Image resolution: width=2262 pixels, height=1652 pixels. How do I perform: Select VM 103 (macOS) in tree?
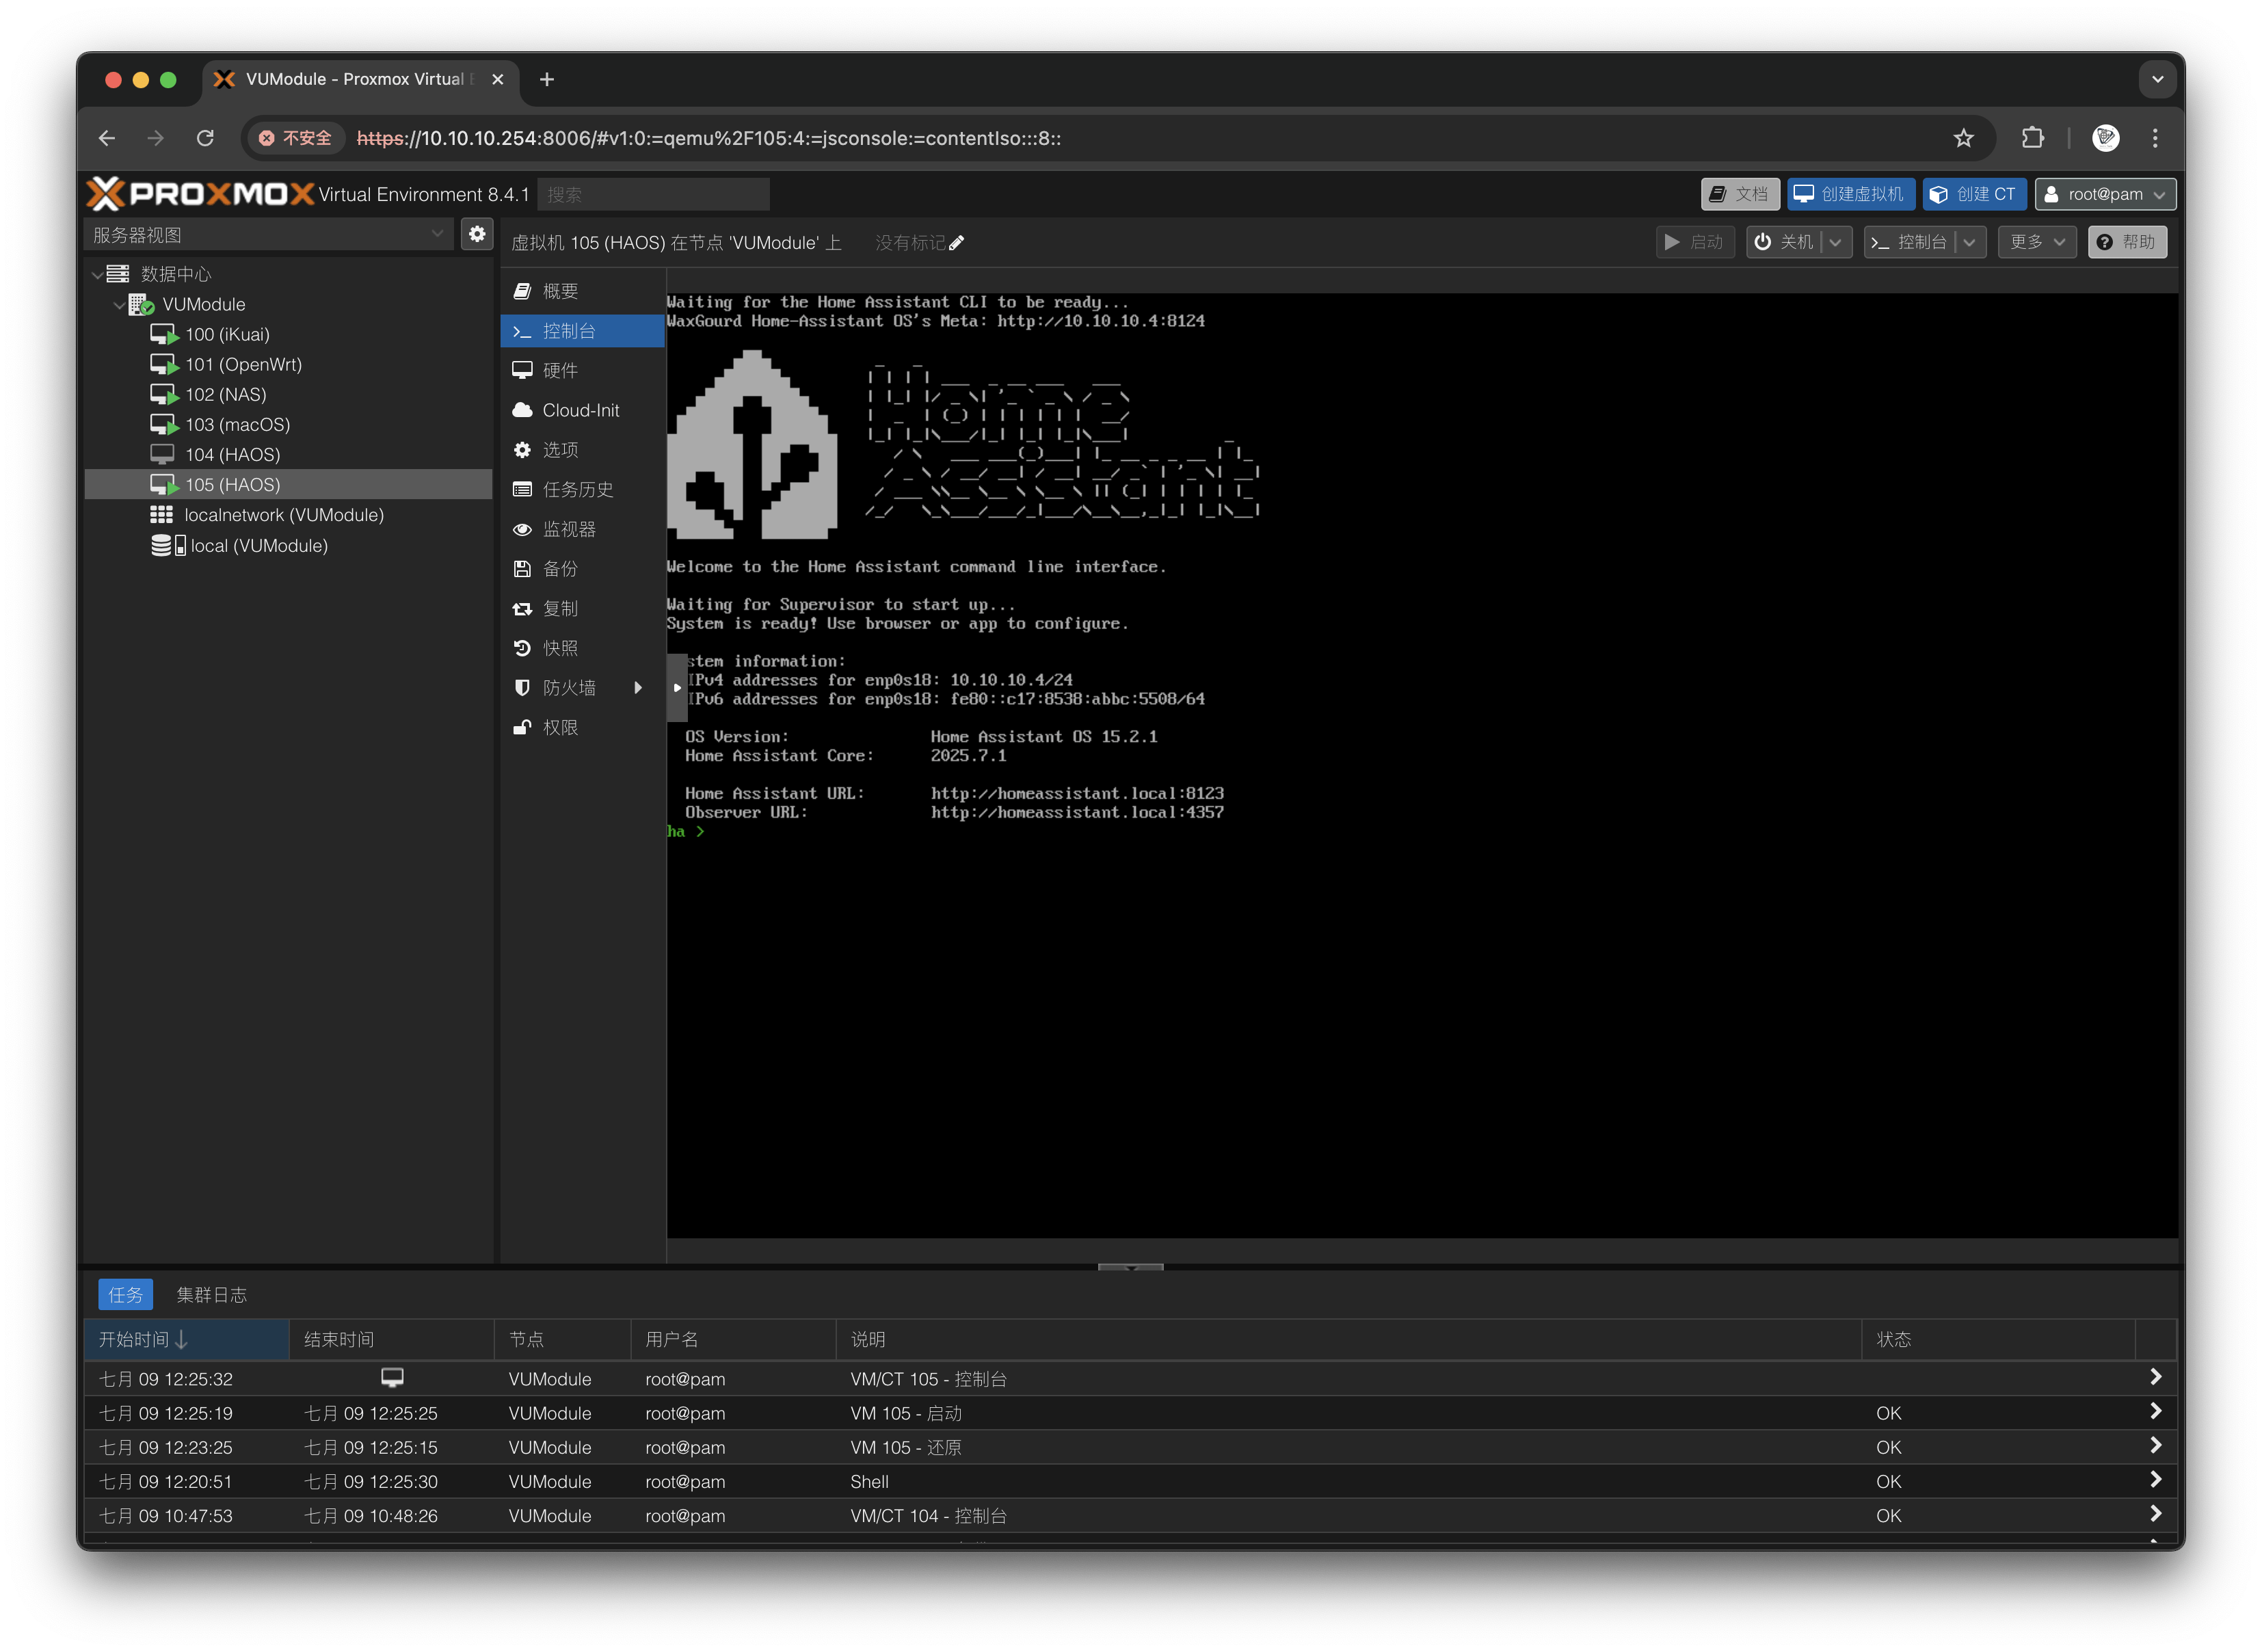point(237,425)
